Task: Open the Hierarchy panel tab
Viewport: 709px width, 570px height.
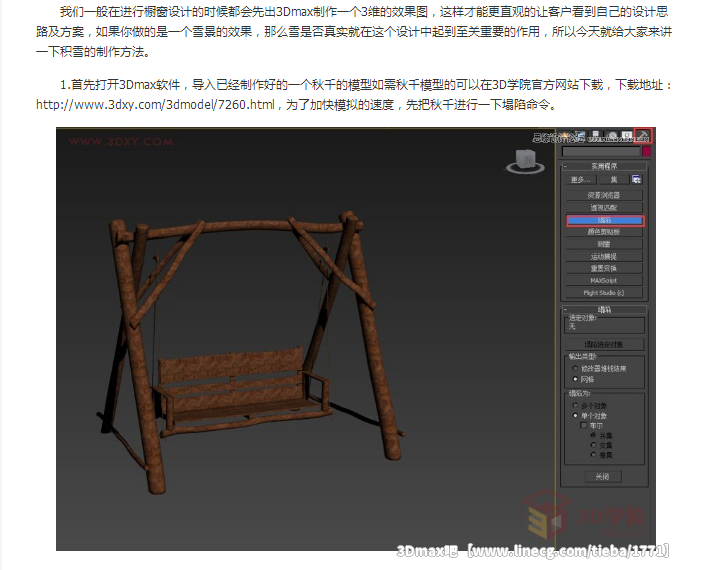Action: [x=596, y=136]
